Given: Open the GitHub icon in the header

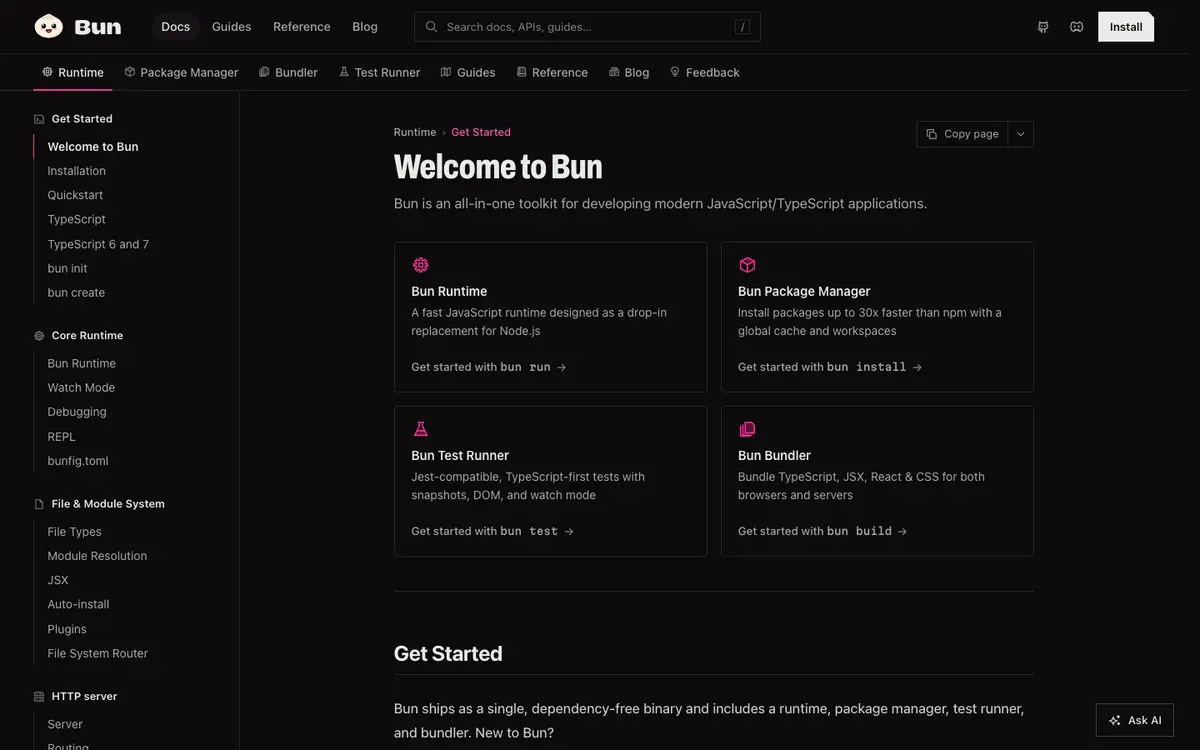Looking at the screenshot, I should 1043,27.
